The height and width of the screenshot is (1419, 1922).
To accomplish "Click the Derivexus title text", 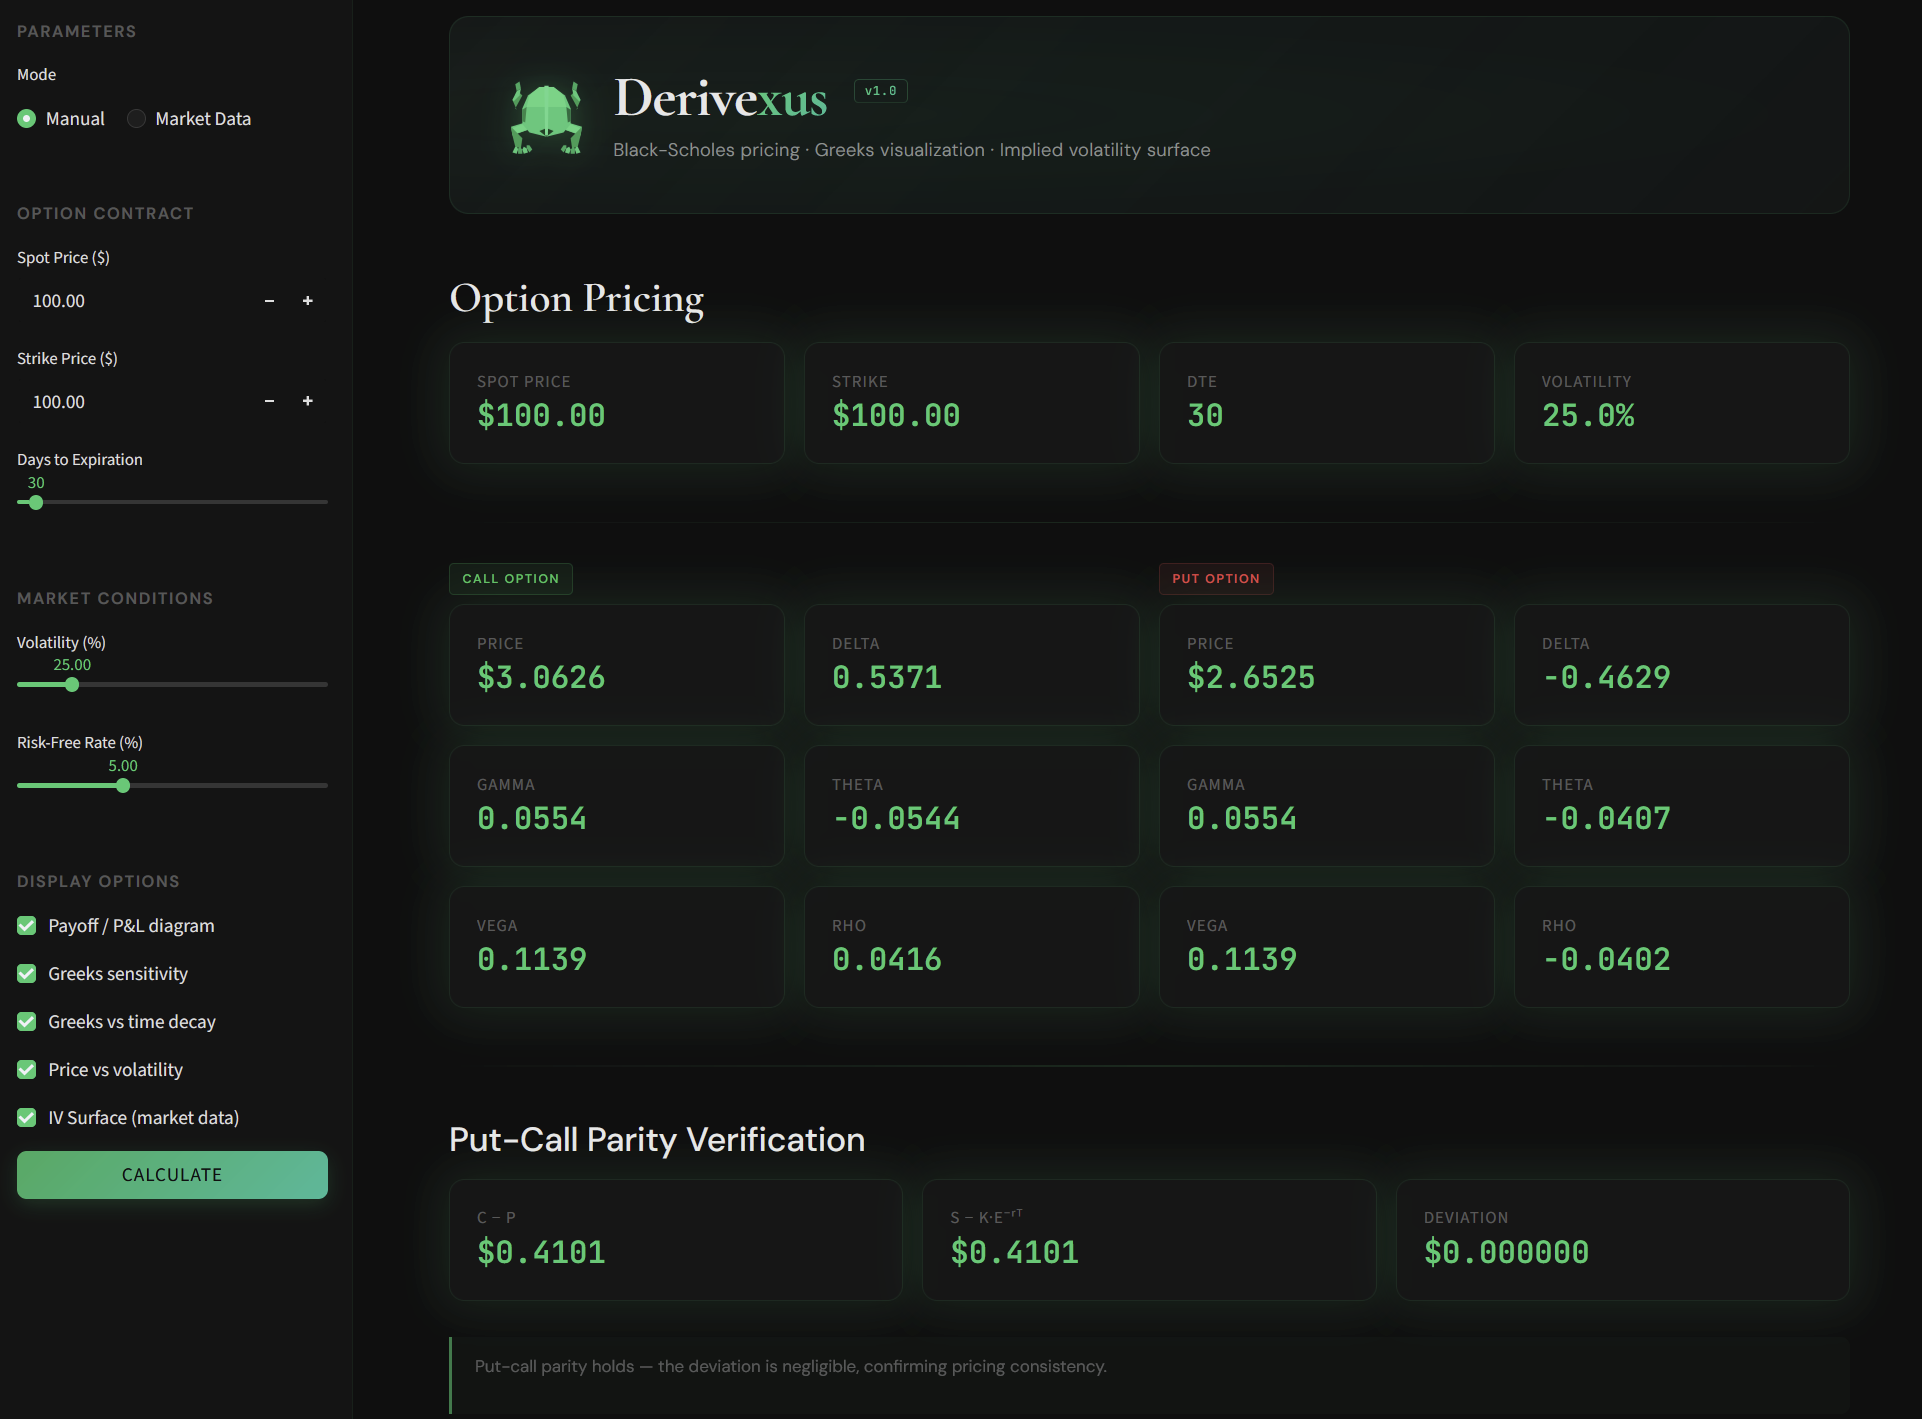I will point(721,98).
